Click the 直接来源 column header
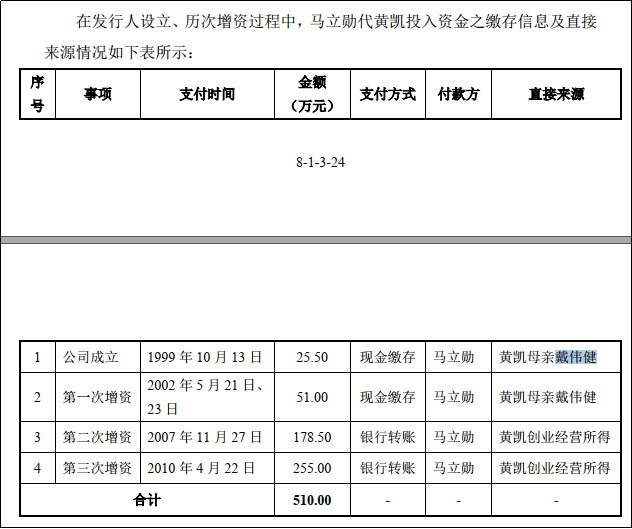 pos(556,94)
